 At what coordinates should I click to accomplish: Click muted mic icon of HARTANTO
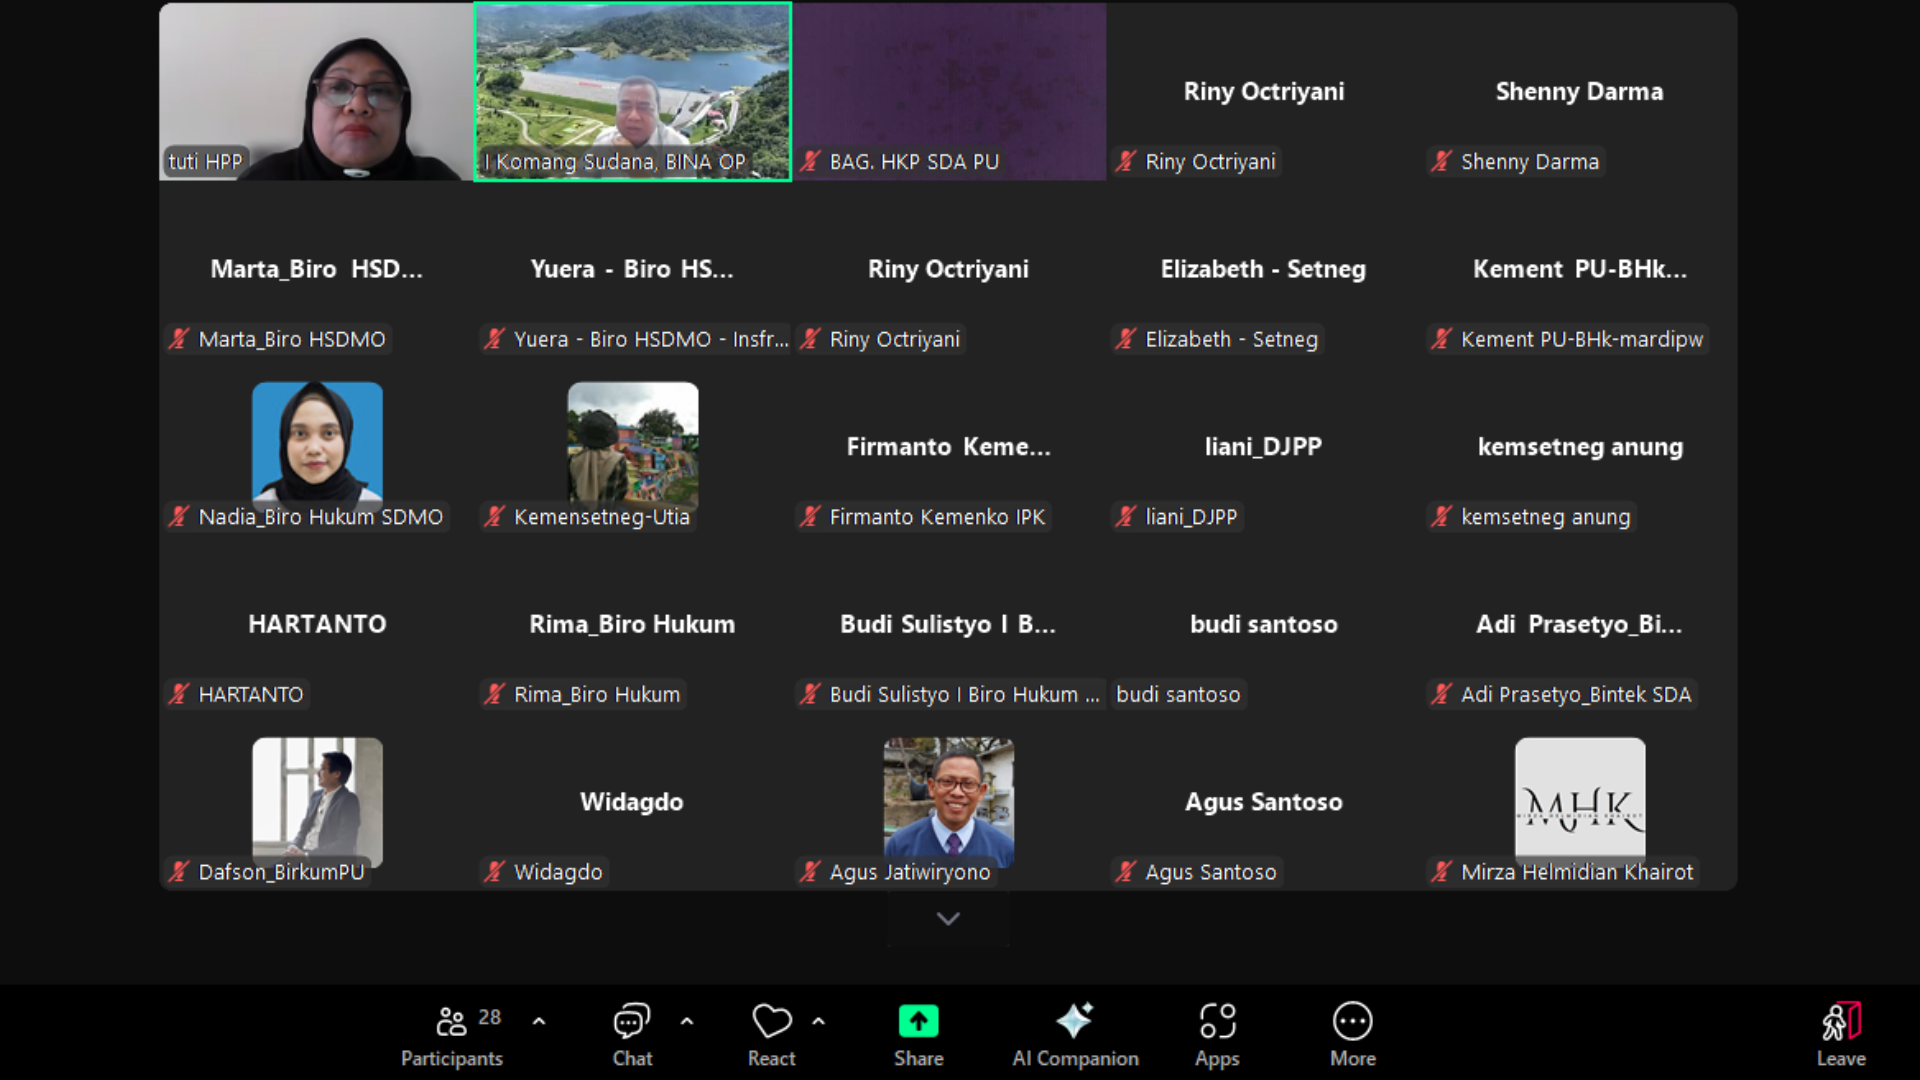pyautogui.click(x=179, y=694)
